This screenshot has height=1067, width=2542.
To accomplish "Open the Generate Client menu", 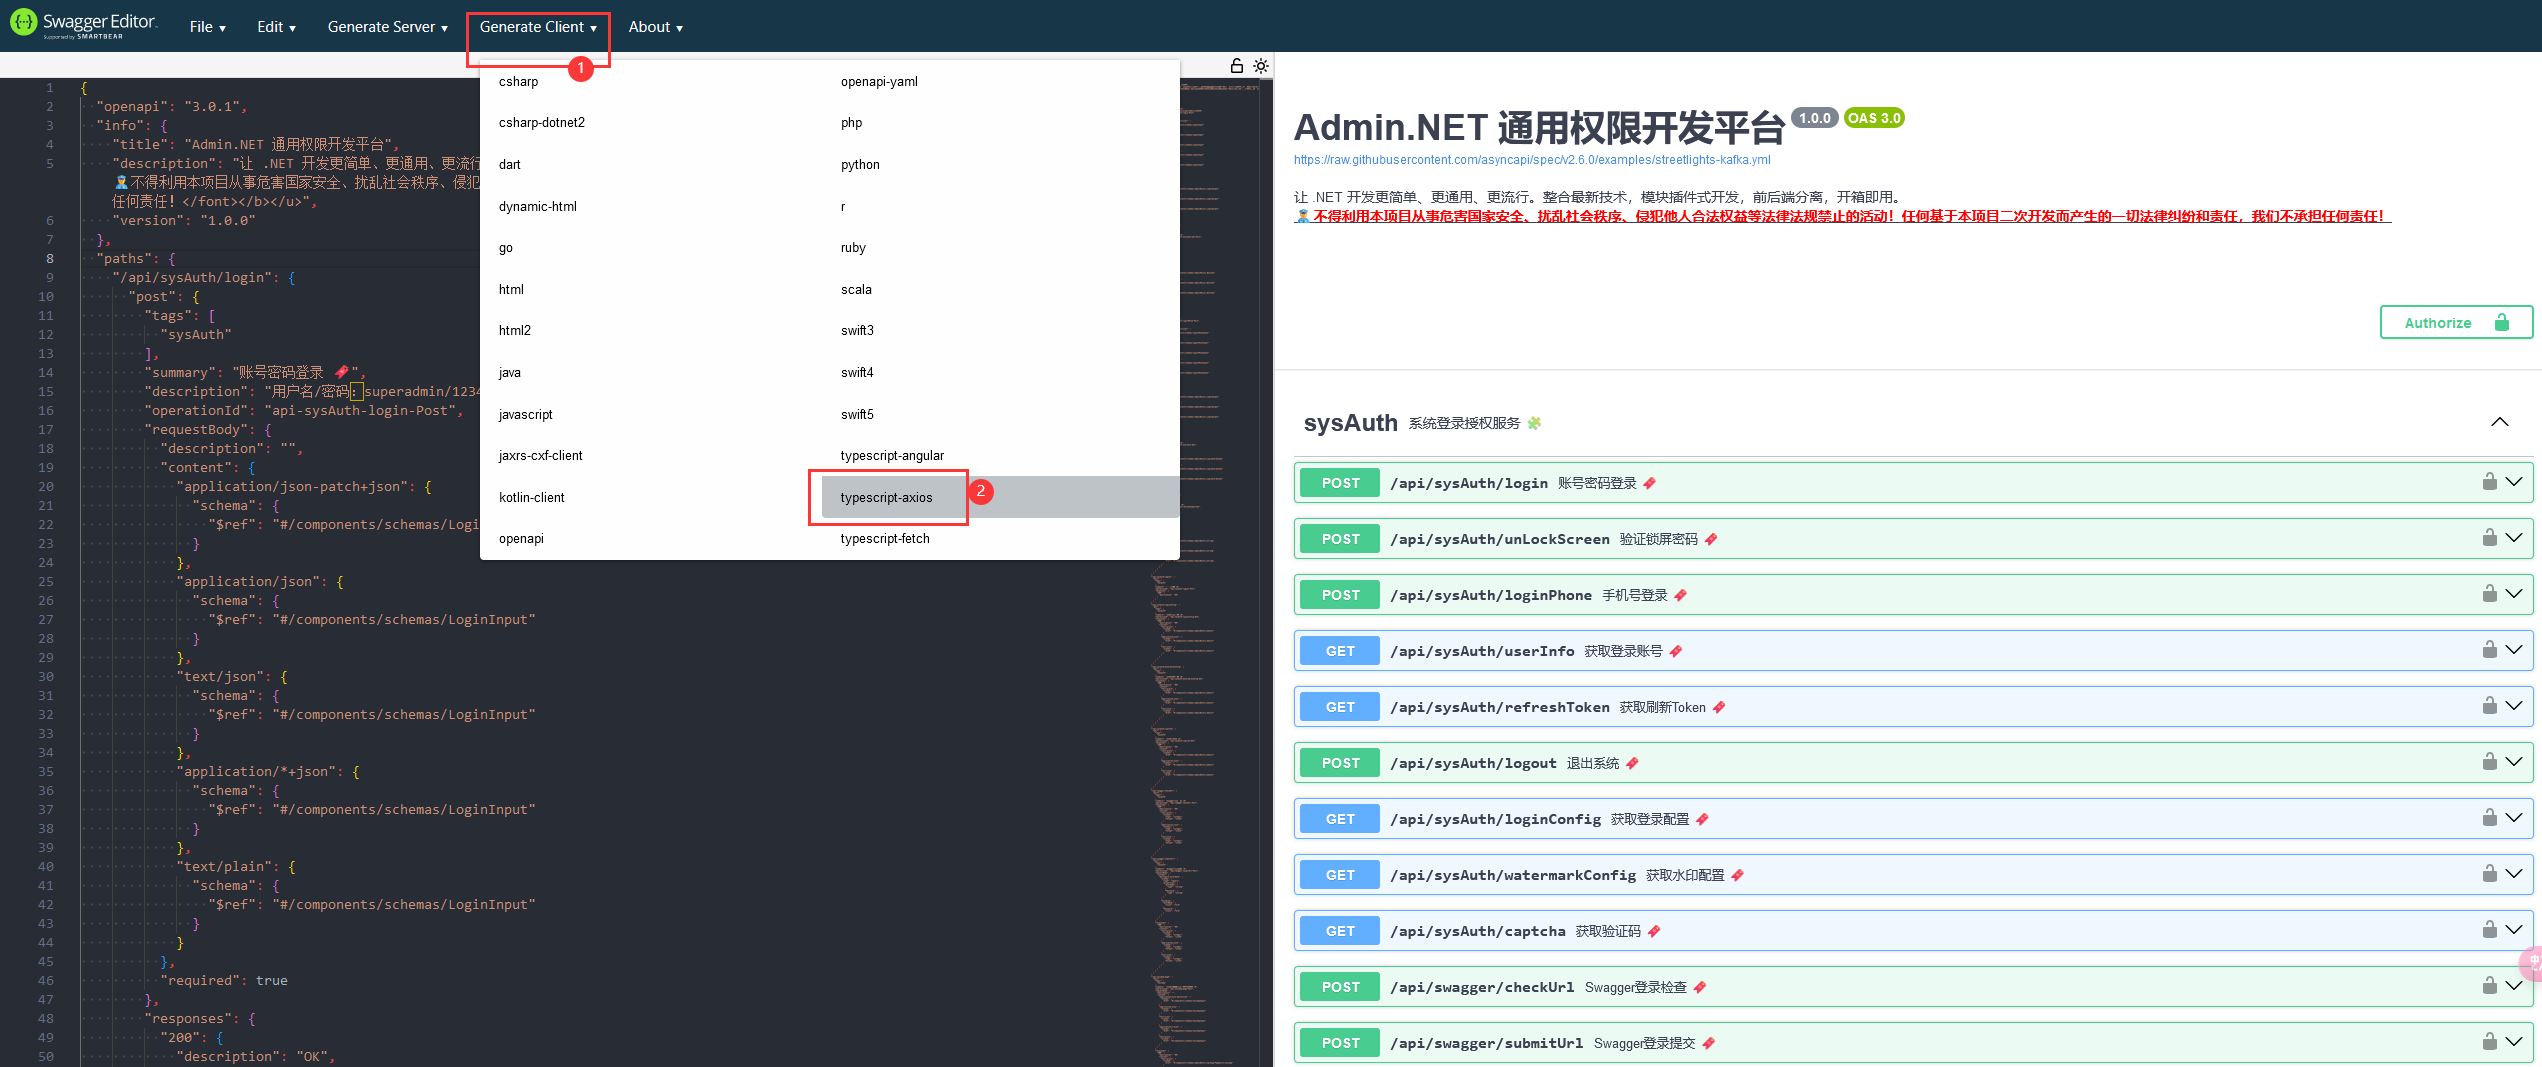I will 538,27.
